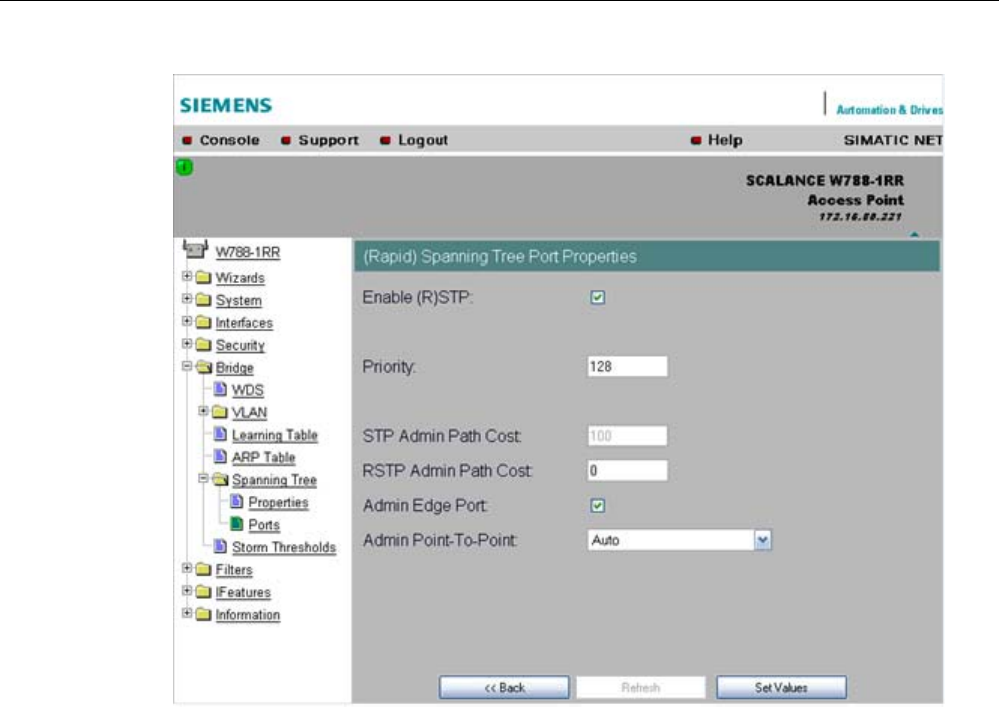Image resolution: width=999 pixels, height=707 pixels.
Task: Click the Security folder icon
Action: point(203,345)
